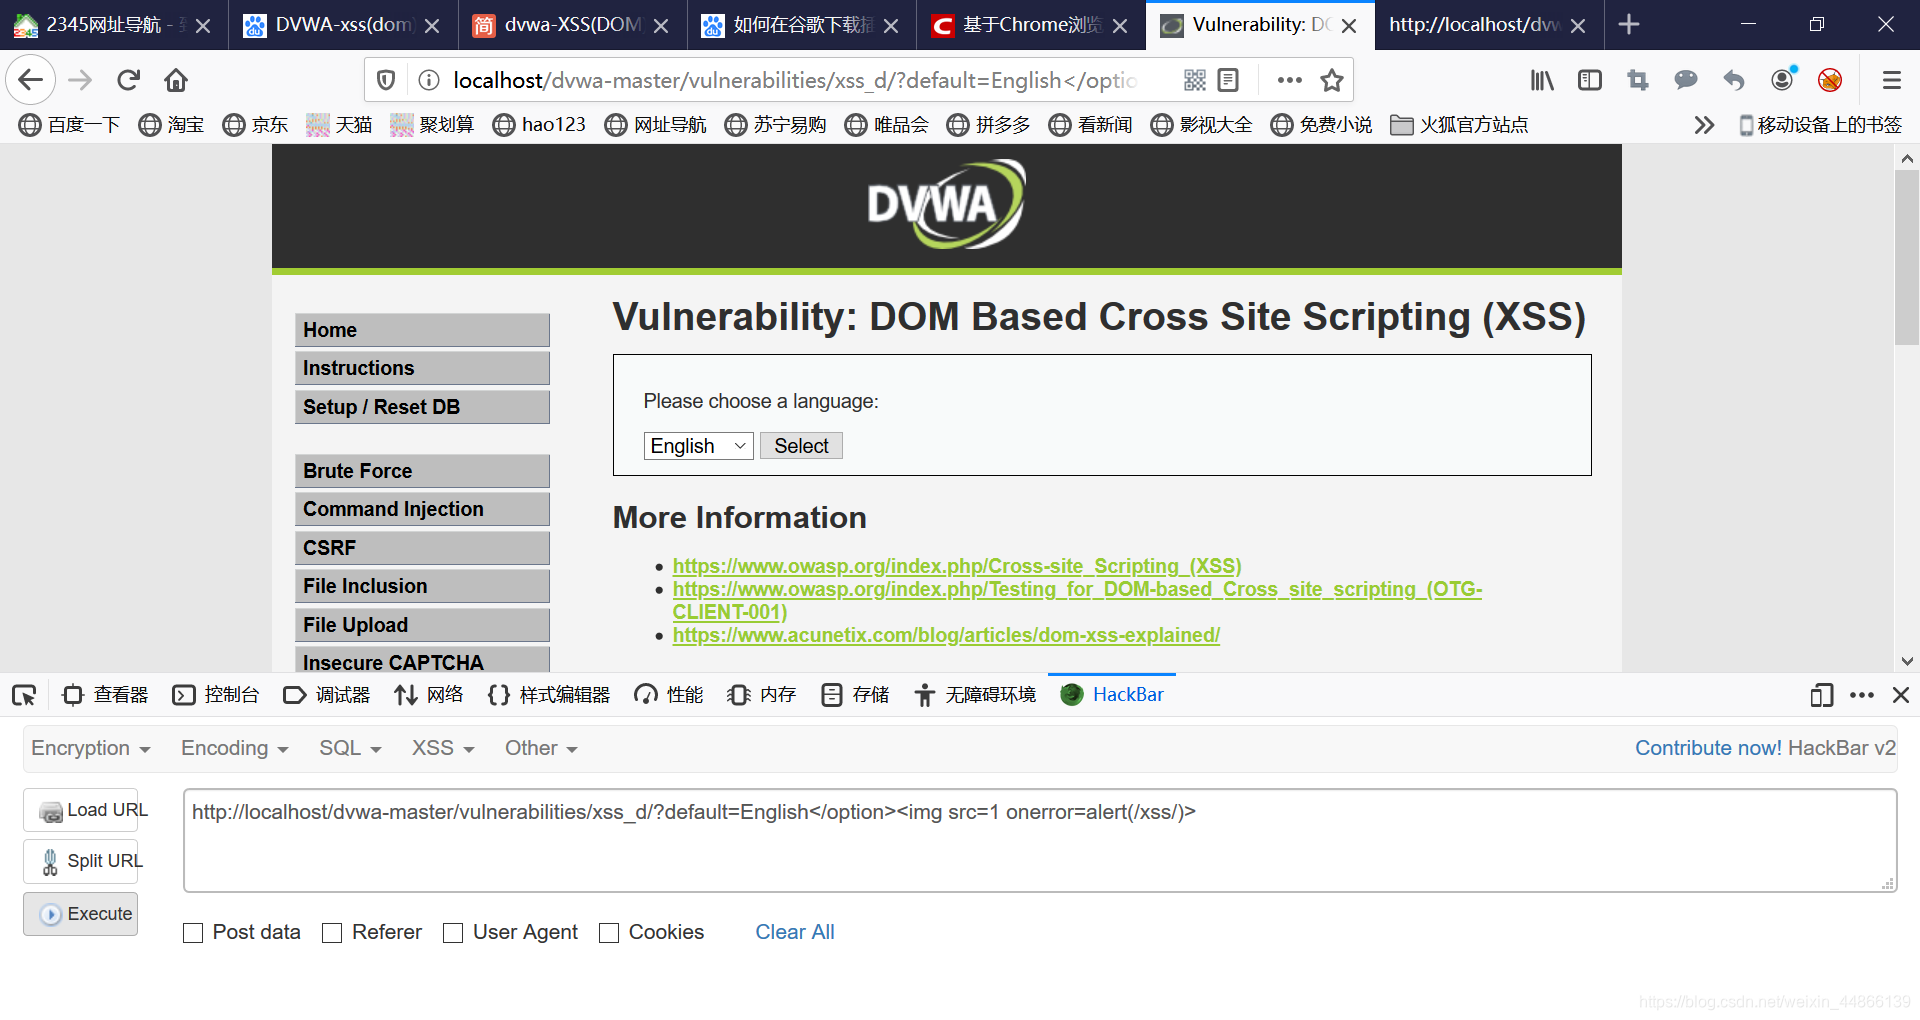The image size is (1920, 1020).
Task: Expand the XSS dropdown in HackBar
Action: 443,748
